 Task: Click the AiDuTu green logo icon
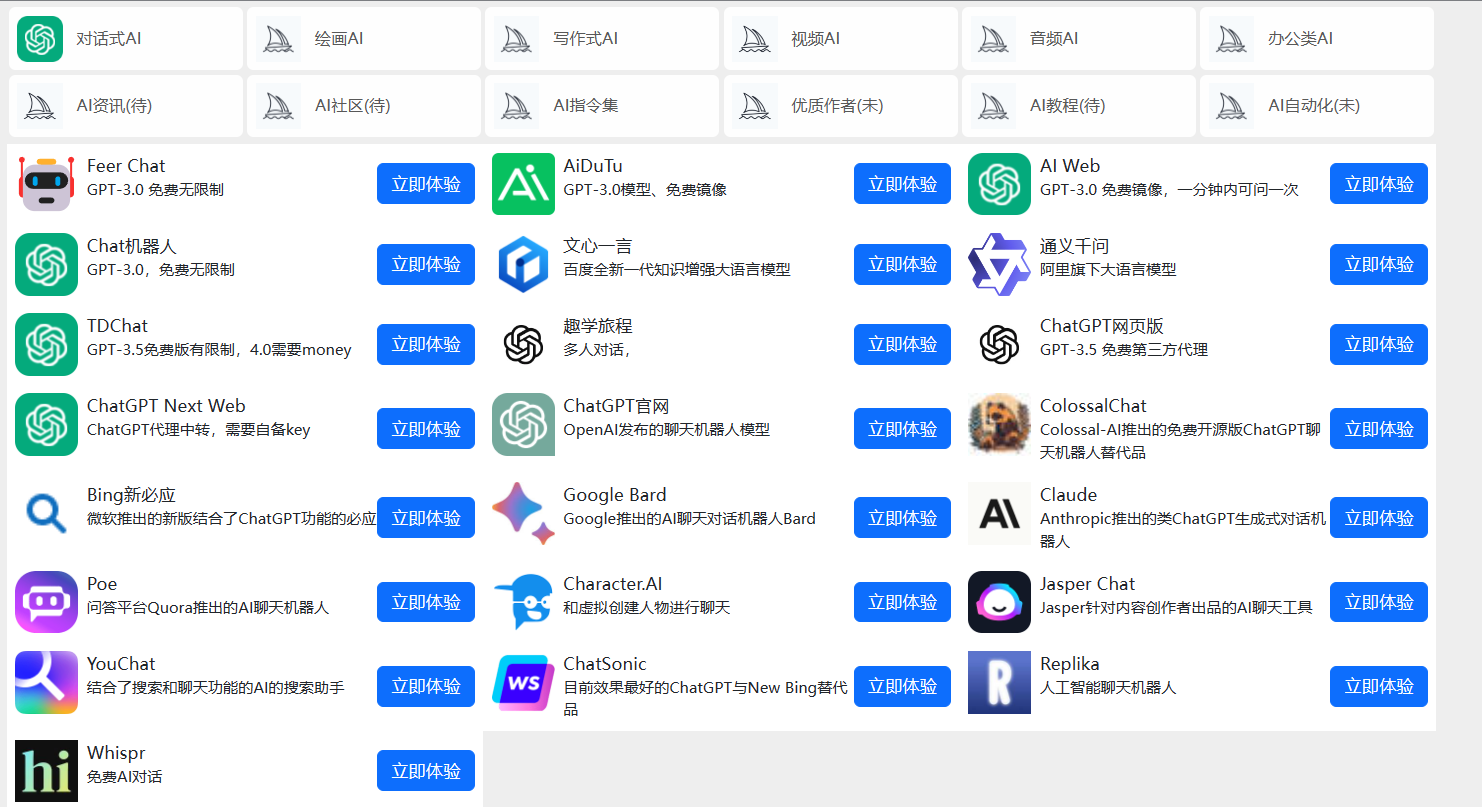523,184
